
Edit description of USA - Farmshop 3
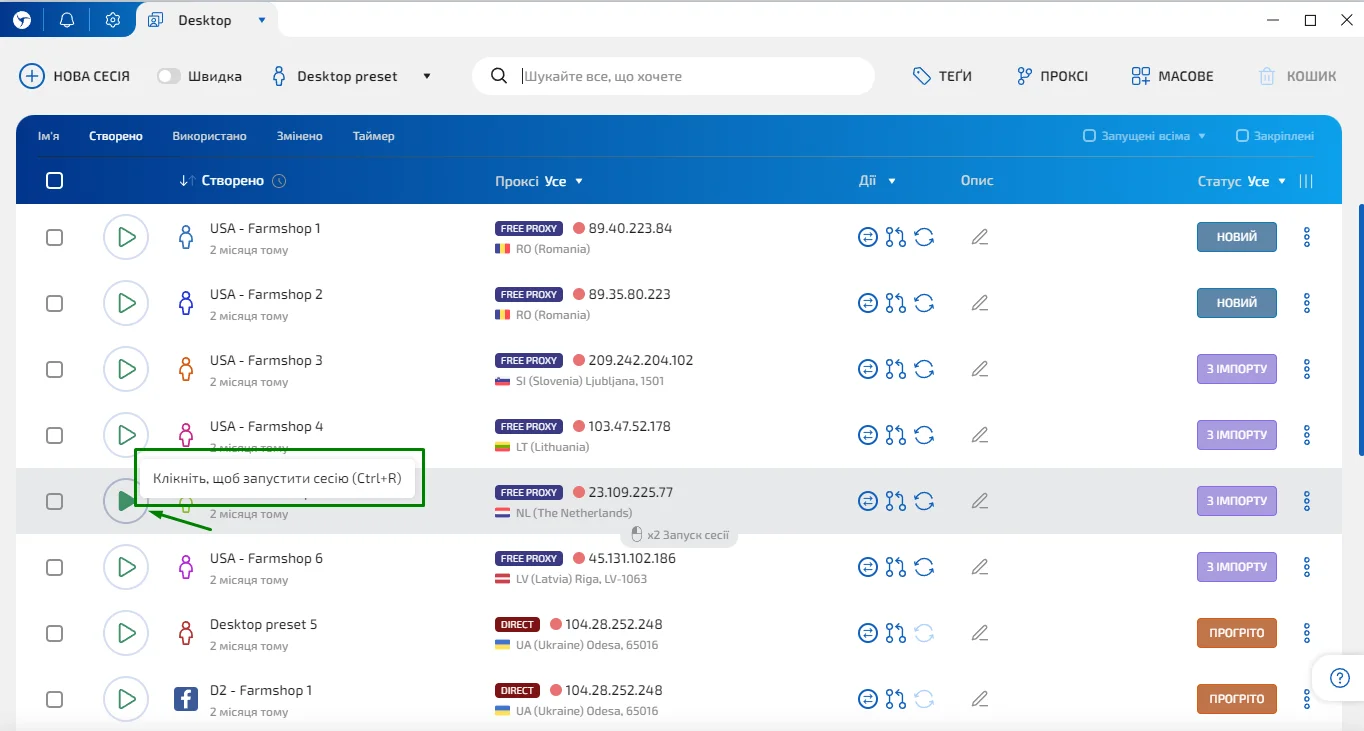[x=980, y=369]
